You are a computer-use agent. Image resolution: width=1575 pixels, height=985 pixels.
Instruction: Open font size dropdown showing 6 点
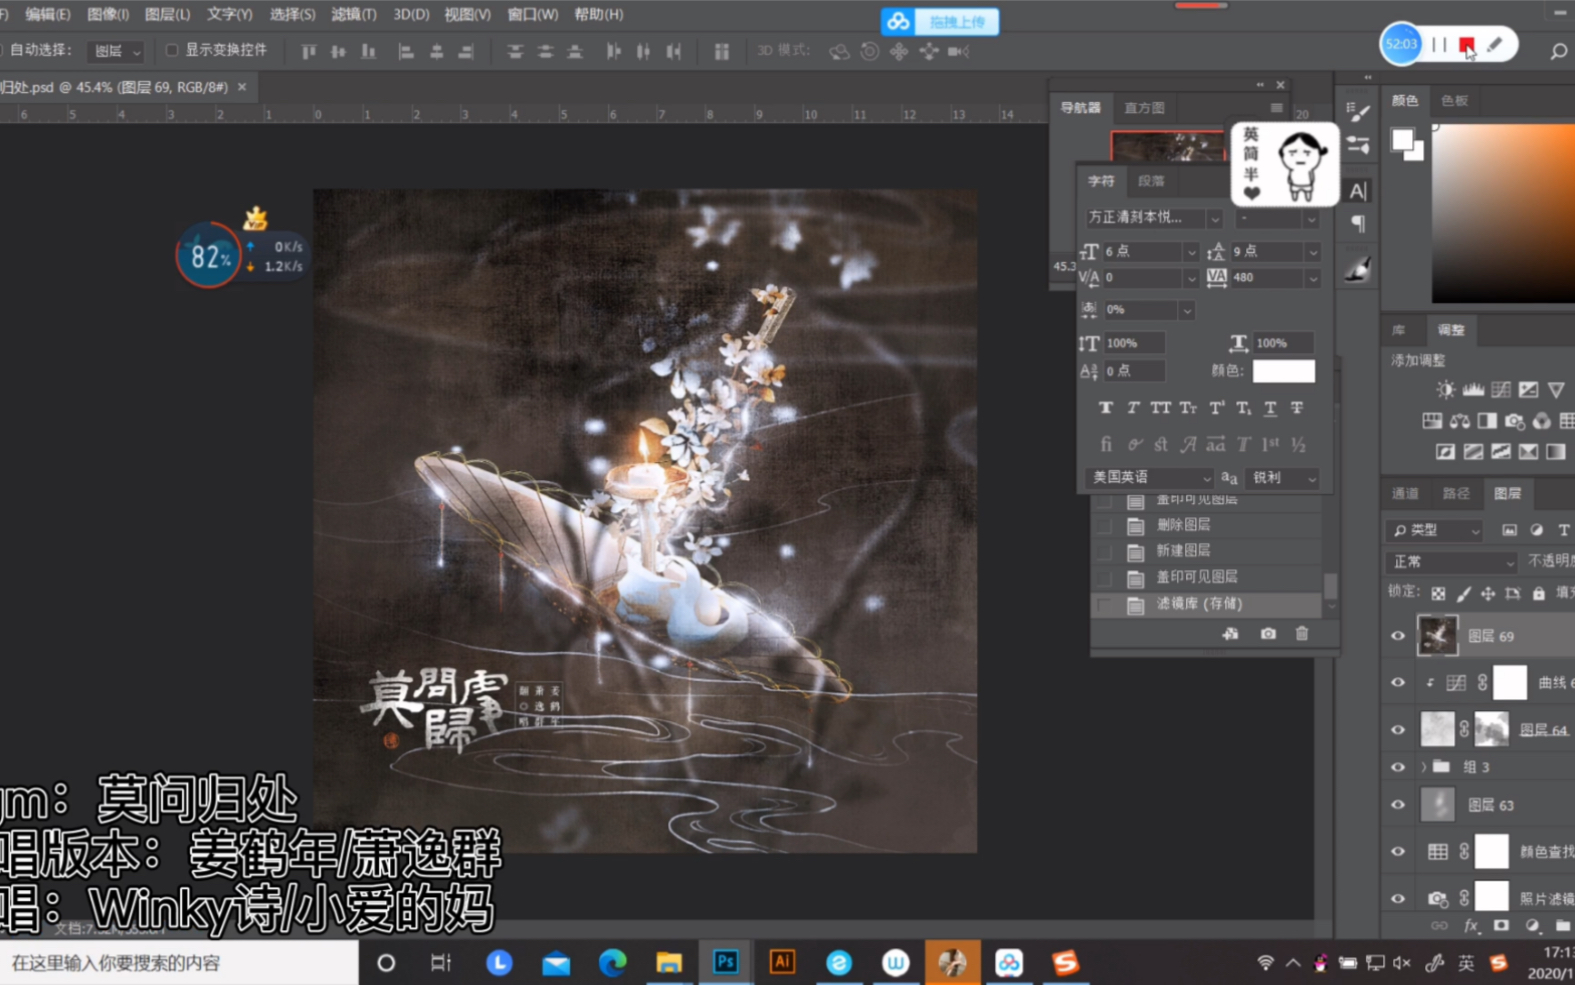pyautogui.click(x=1190, y=252)
